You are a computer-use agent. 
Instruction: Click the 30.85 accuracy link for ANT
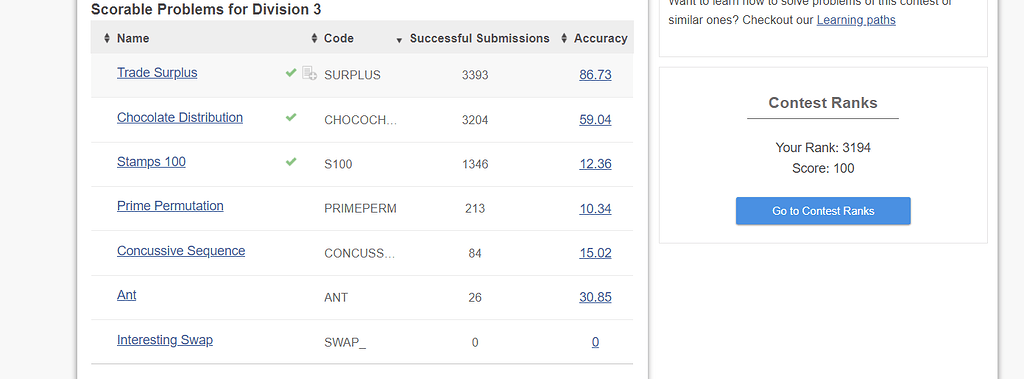pyautogui.click(x=595, y=297)
